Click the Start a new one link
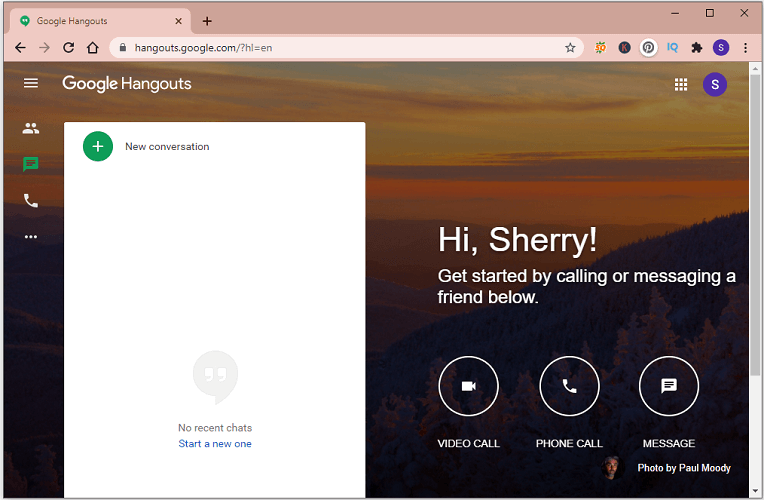The width and height of the screenshot is (764, 500). [215, 443]
